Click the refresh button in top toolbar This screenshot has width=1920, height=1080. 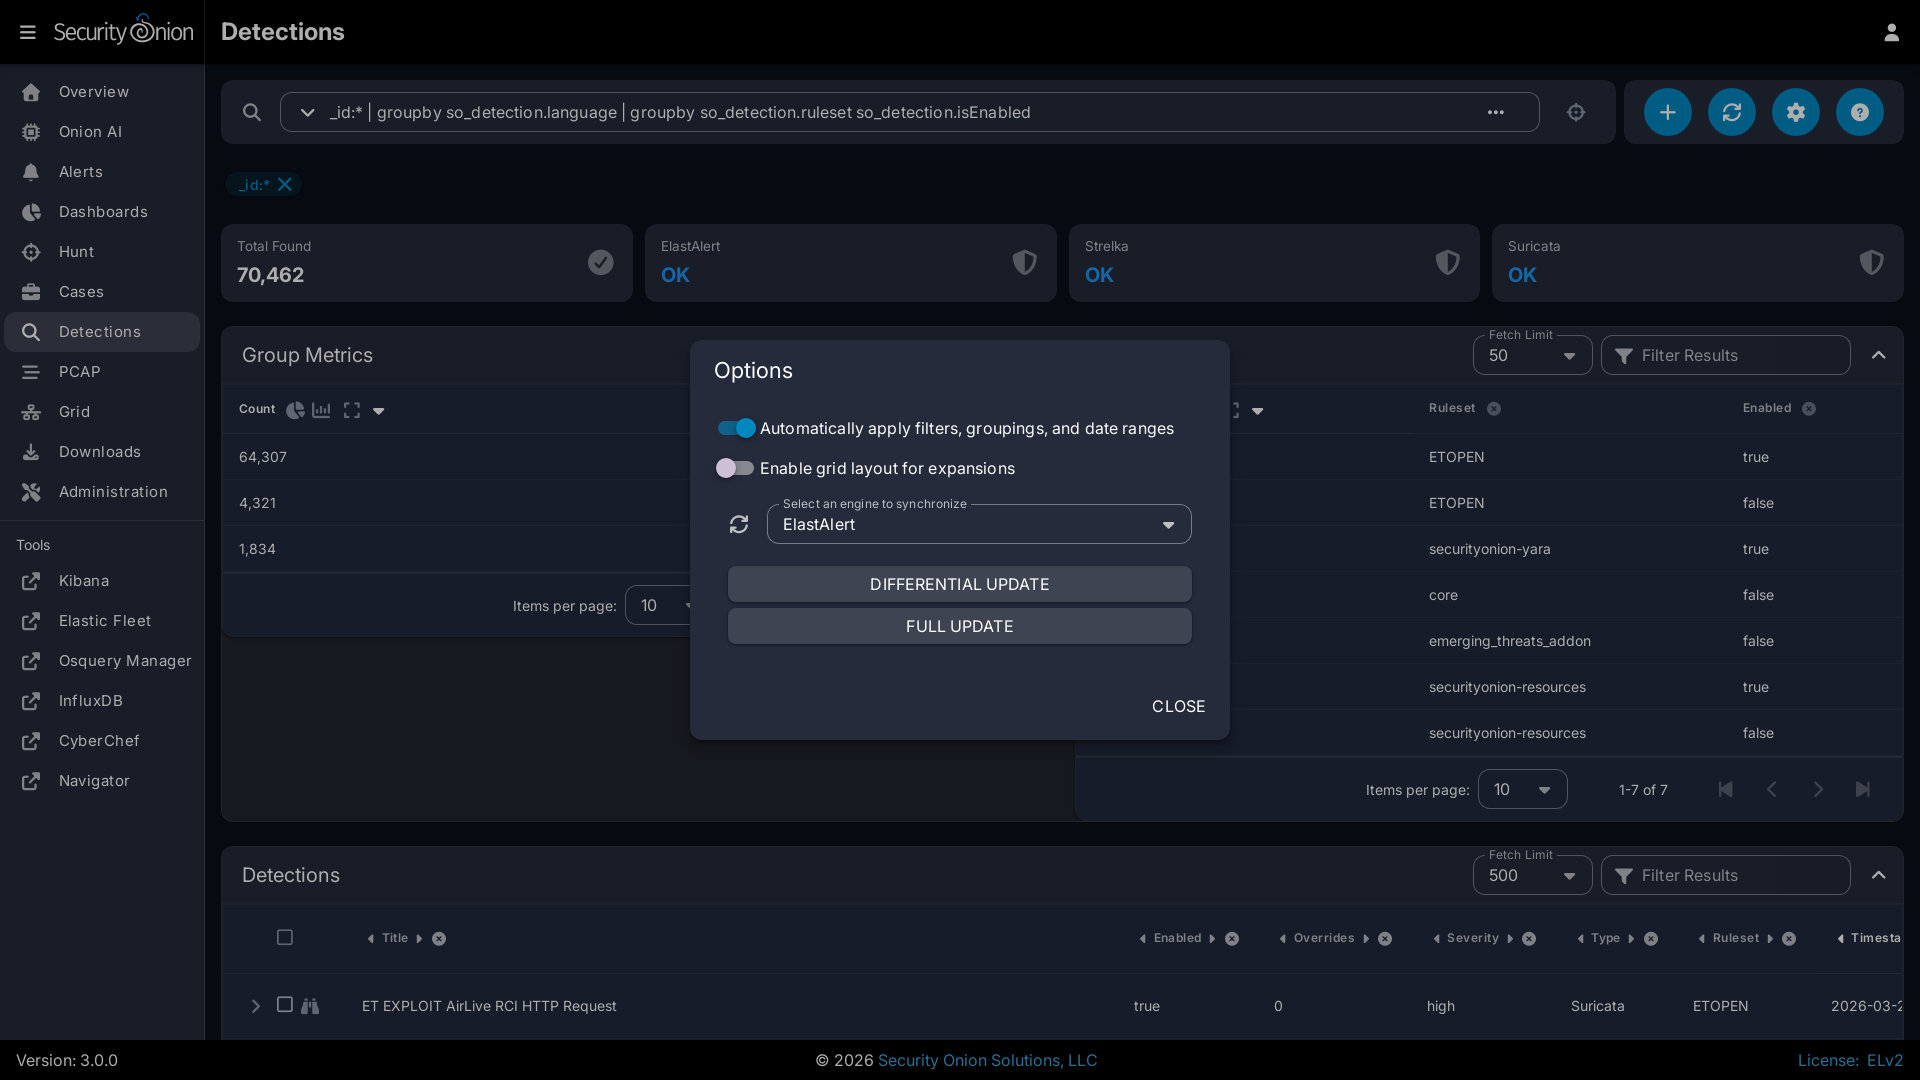click(x=1731, y=112)
